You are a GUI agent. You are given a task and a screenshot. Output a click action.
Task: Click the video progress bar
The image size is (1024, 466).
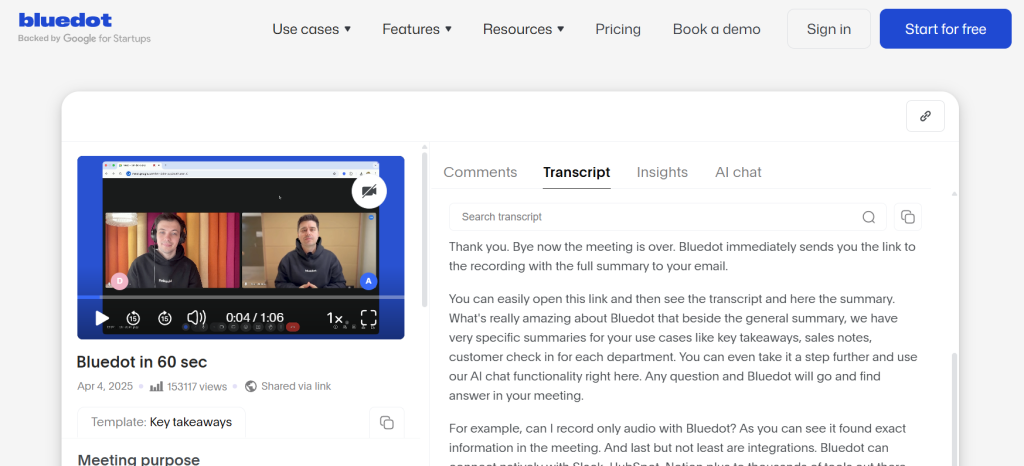[x=240, y=297]
